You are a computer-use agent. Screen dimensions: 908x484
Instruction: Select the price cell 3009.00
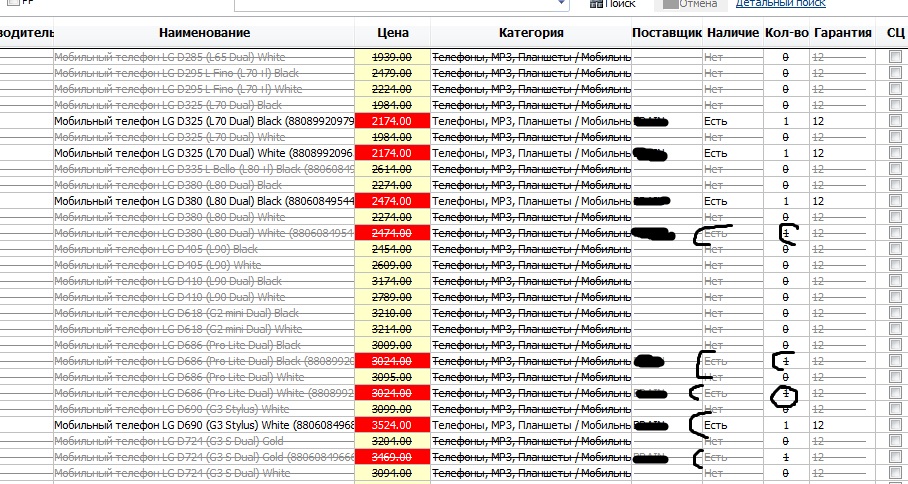tap(393, 344)
